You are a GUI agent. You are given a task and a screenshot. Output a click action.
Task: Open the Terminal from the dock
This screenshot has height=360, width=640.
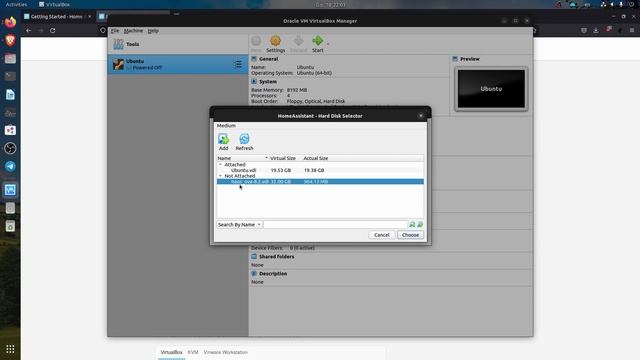point(10,76)
